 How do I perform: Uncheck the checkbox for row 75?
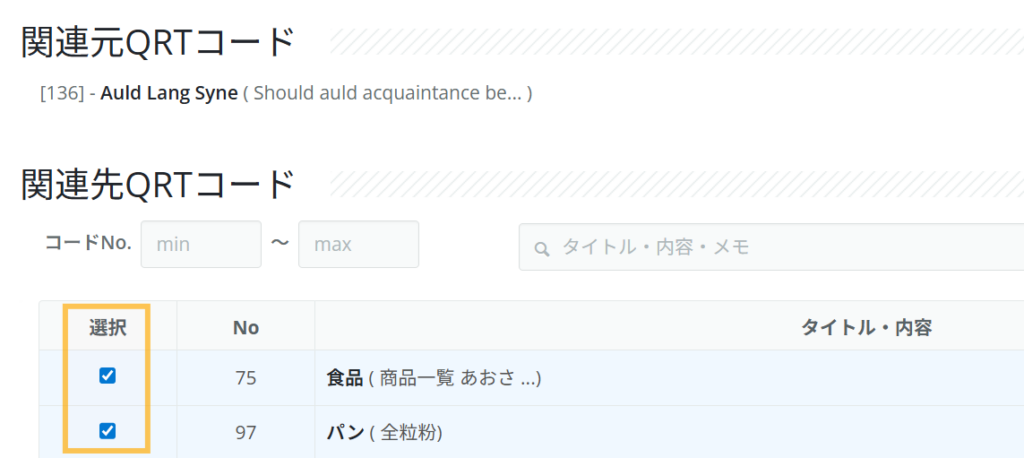click(x=107, y=375)
